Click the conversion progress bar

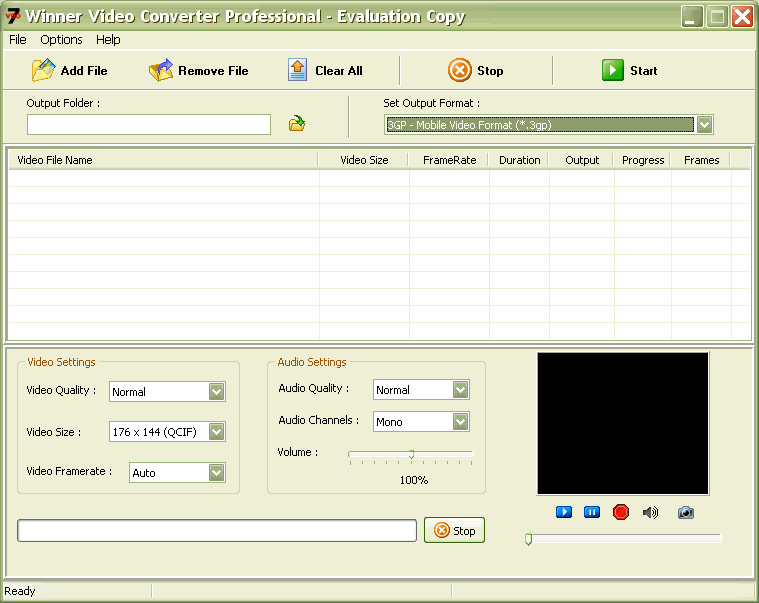(x=217, y=531)
